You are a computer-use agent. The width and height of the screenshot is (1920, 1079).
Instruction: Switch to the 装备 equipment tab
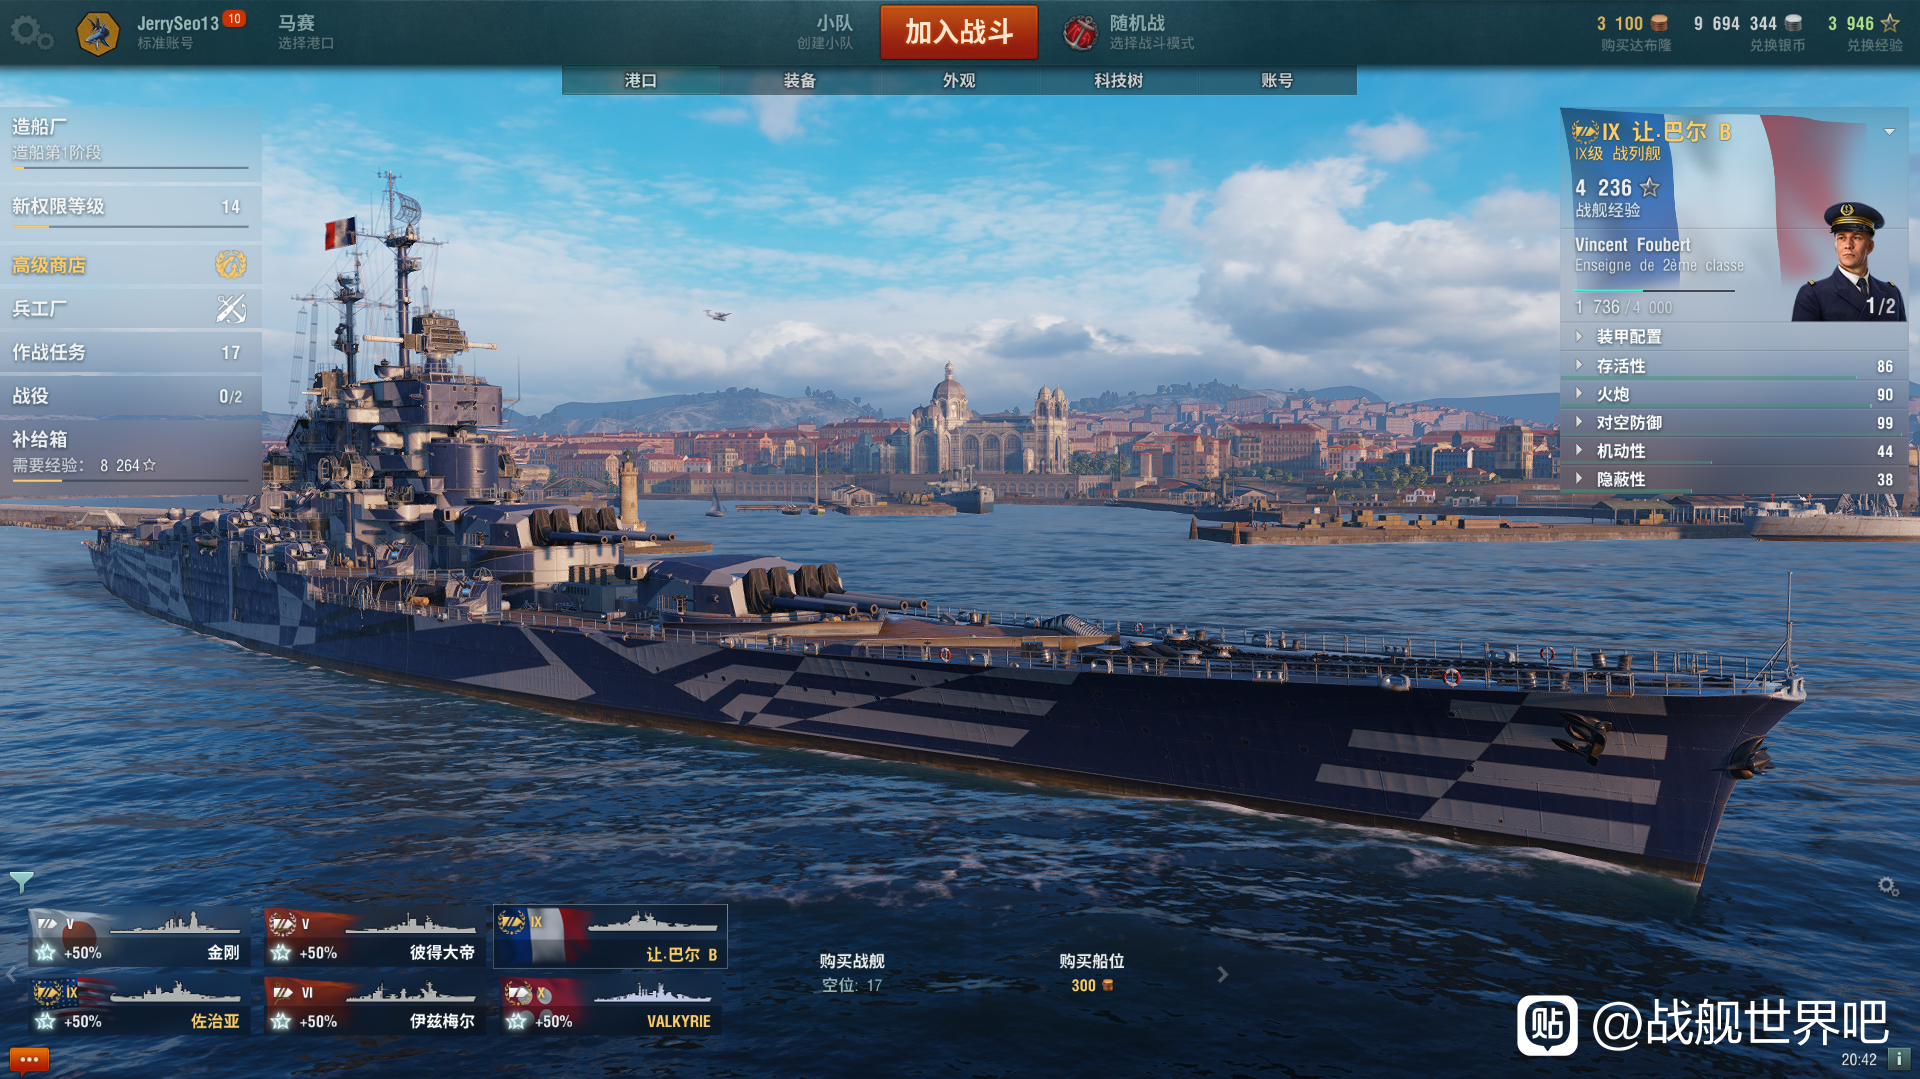tap(799, 80)
